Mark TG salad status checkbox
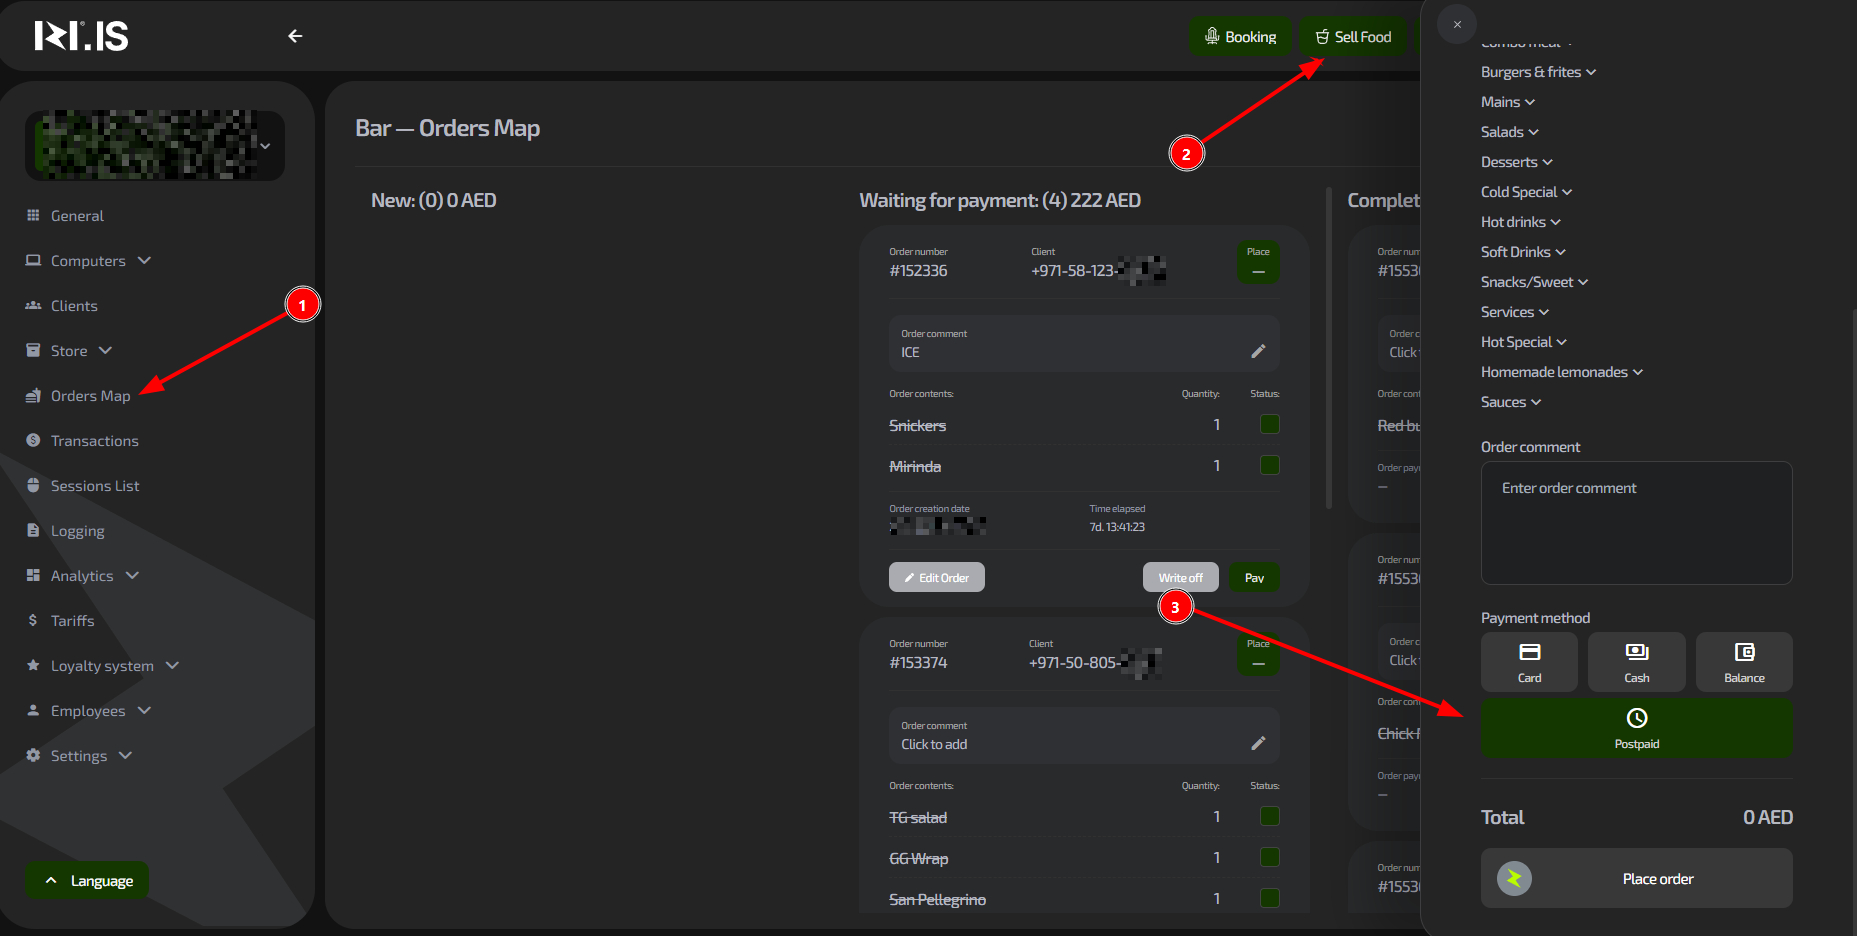This screenshot has height=936, width=1857. point(1270,816)
